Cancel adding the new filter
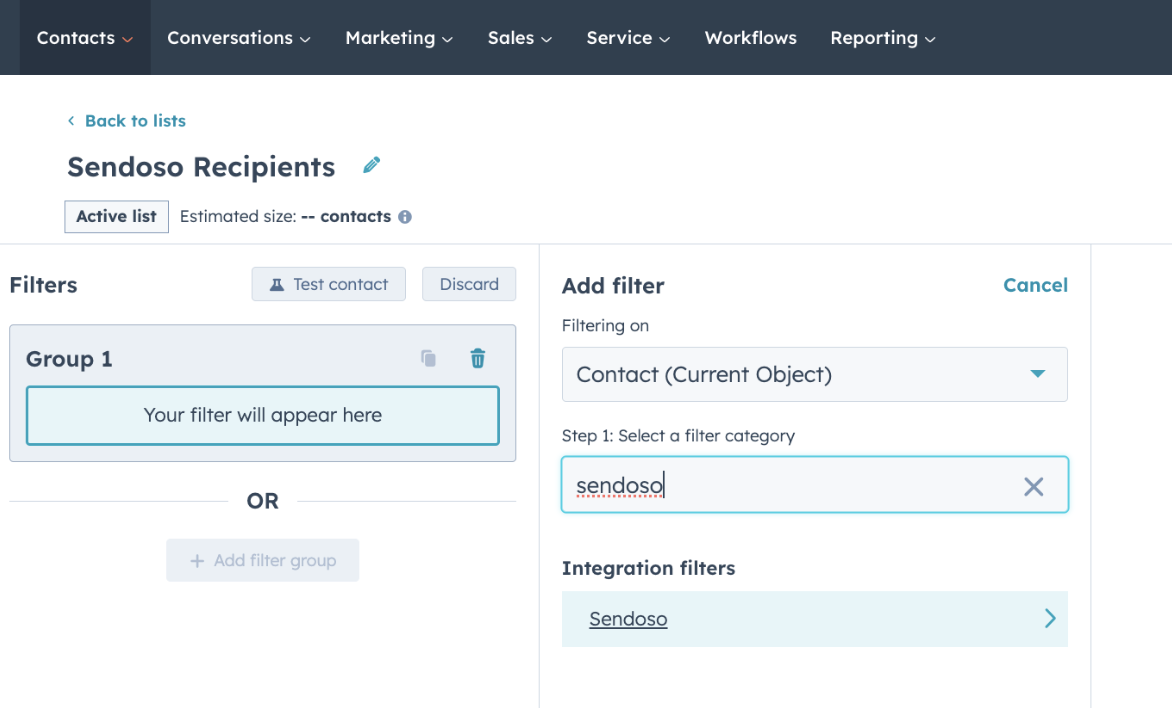Image resolution: width=1172 pixels, height=708 pixels. click(1035, 285)
